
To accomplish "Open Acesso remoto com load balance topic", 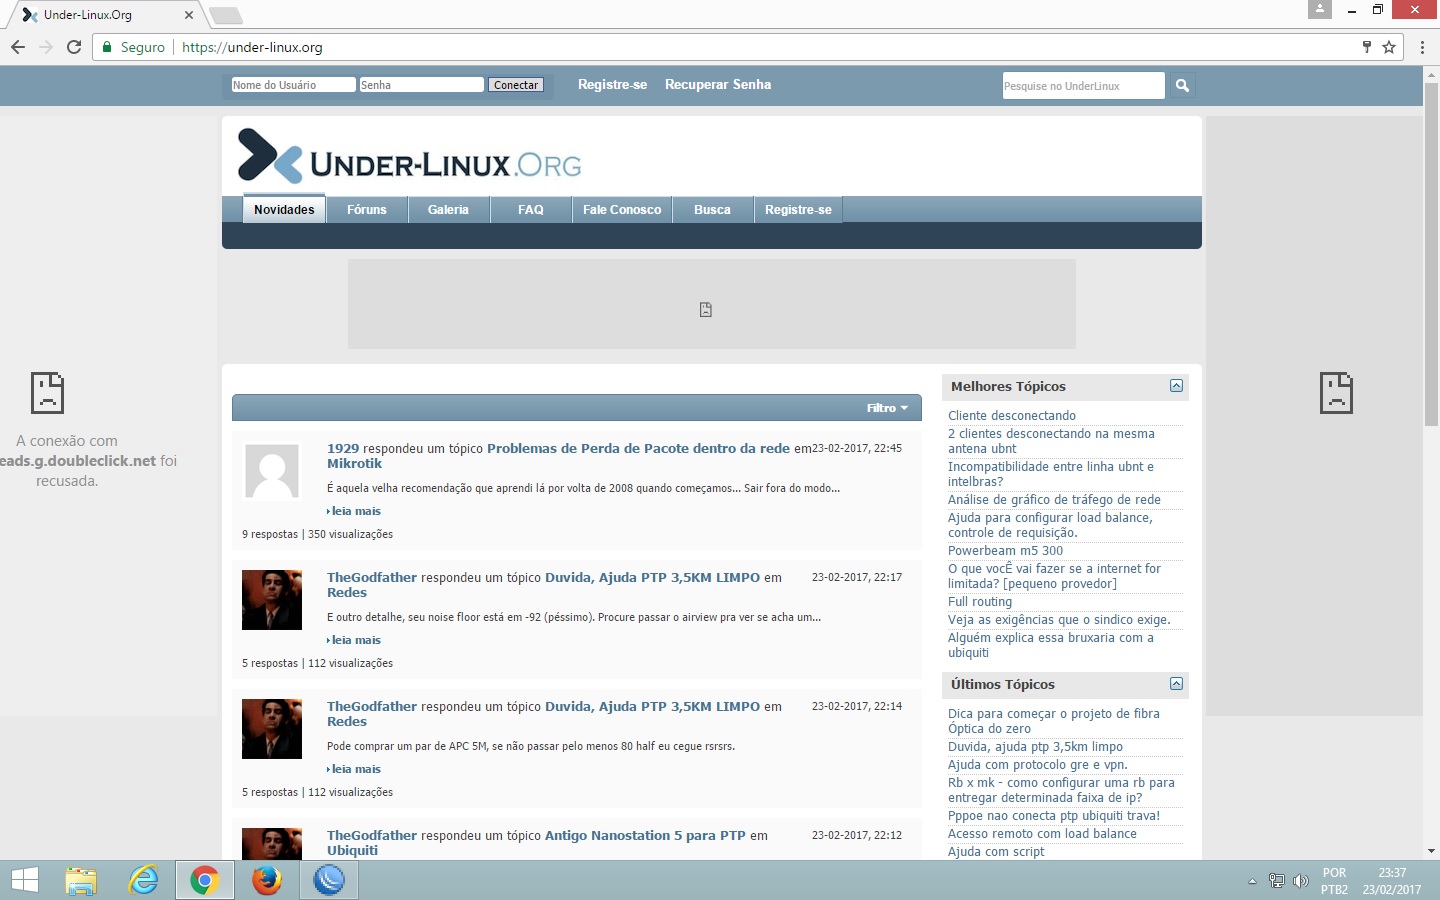I will click(1042, 833).
